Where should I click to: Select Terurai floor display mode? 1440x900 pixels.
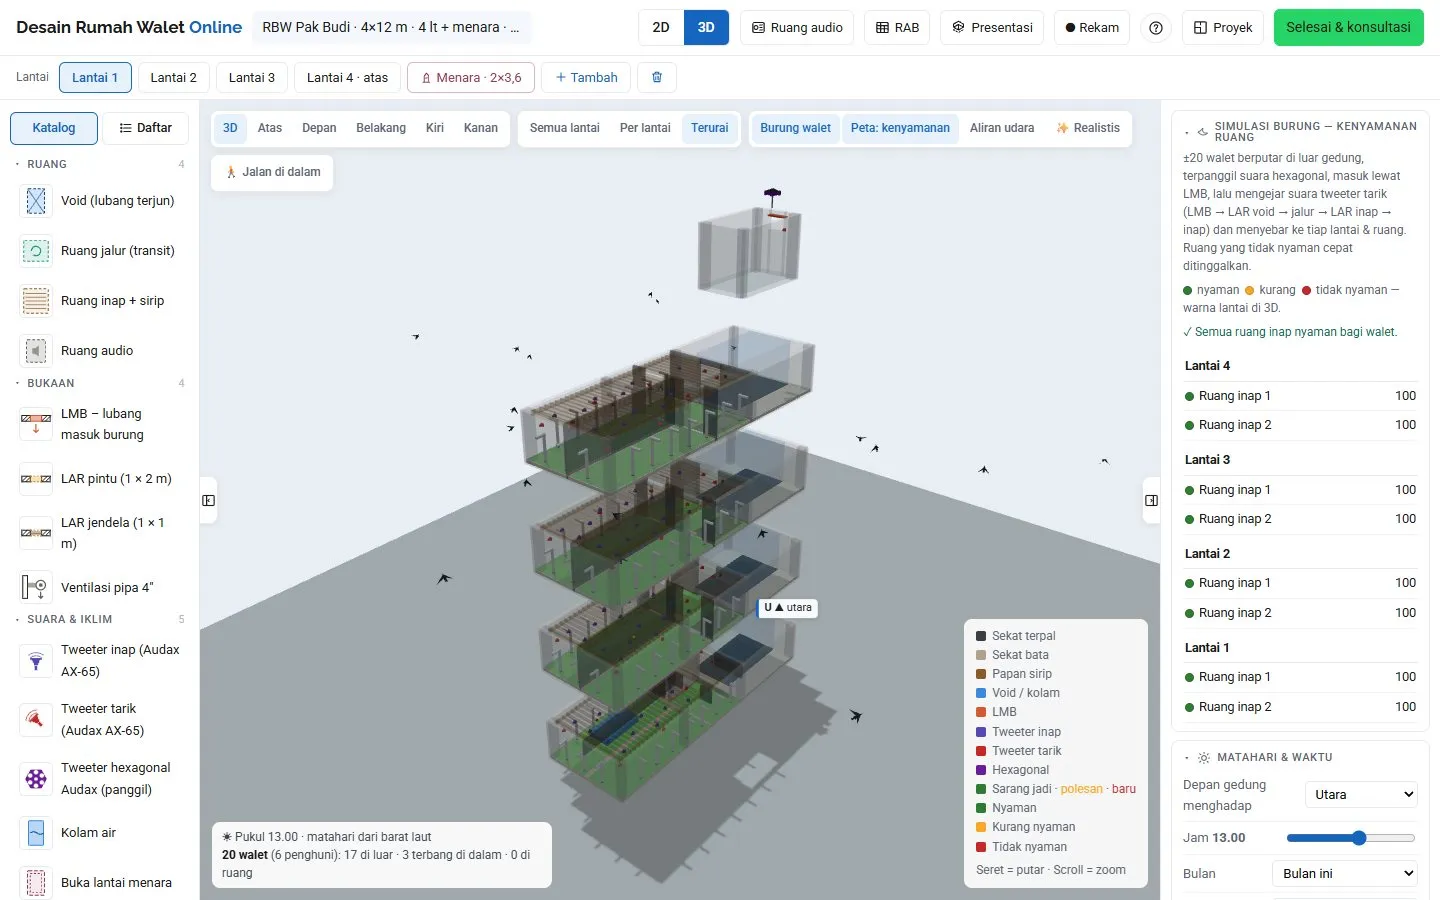(709, 128)
